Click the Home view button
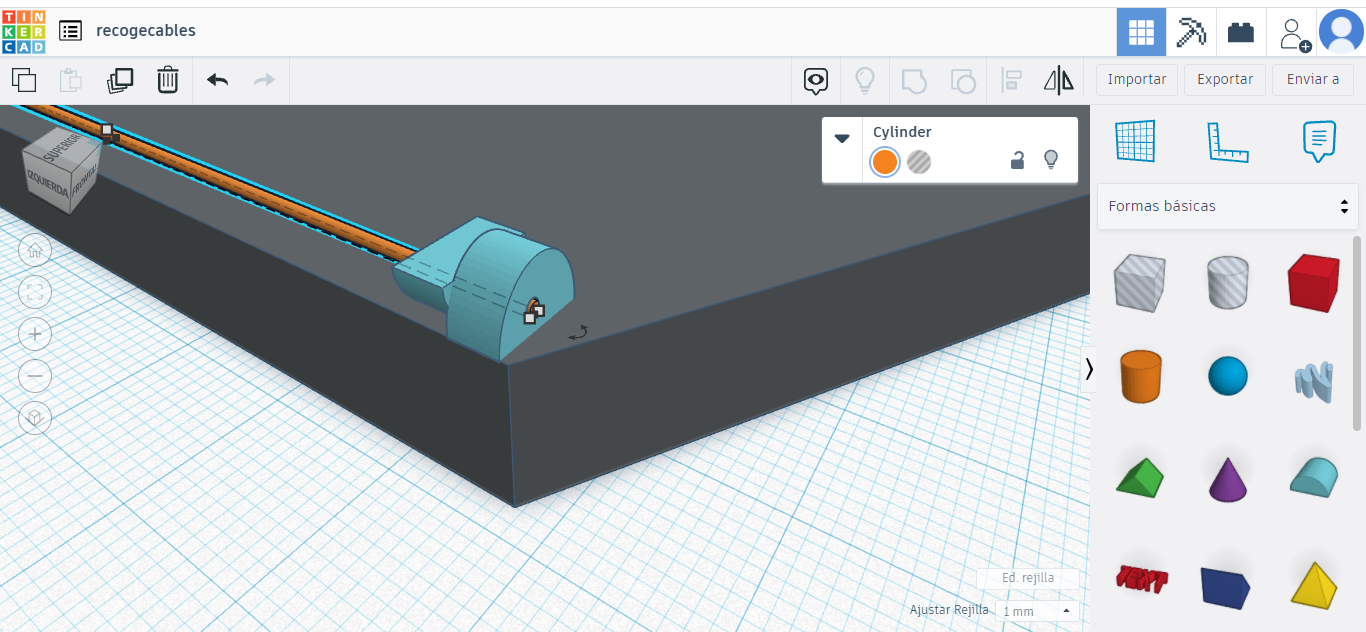 point(35,250)
